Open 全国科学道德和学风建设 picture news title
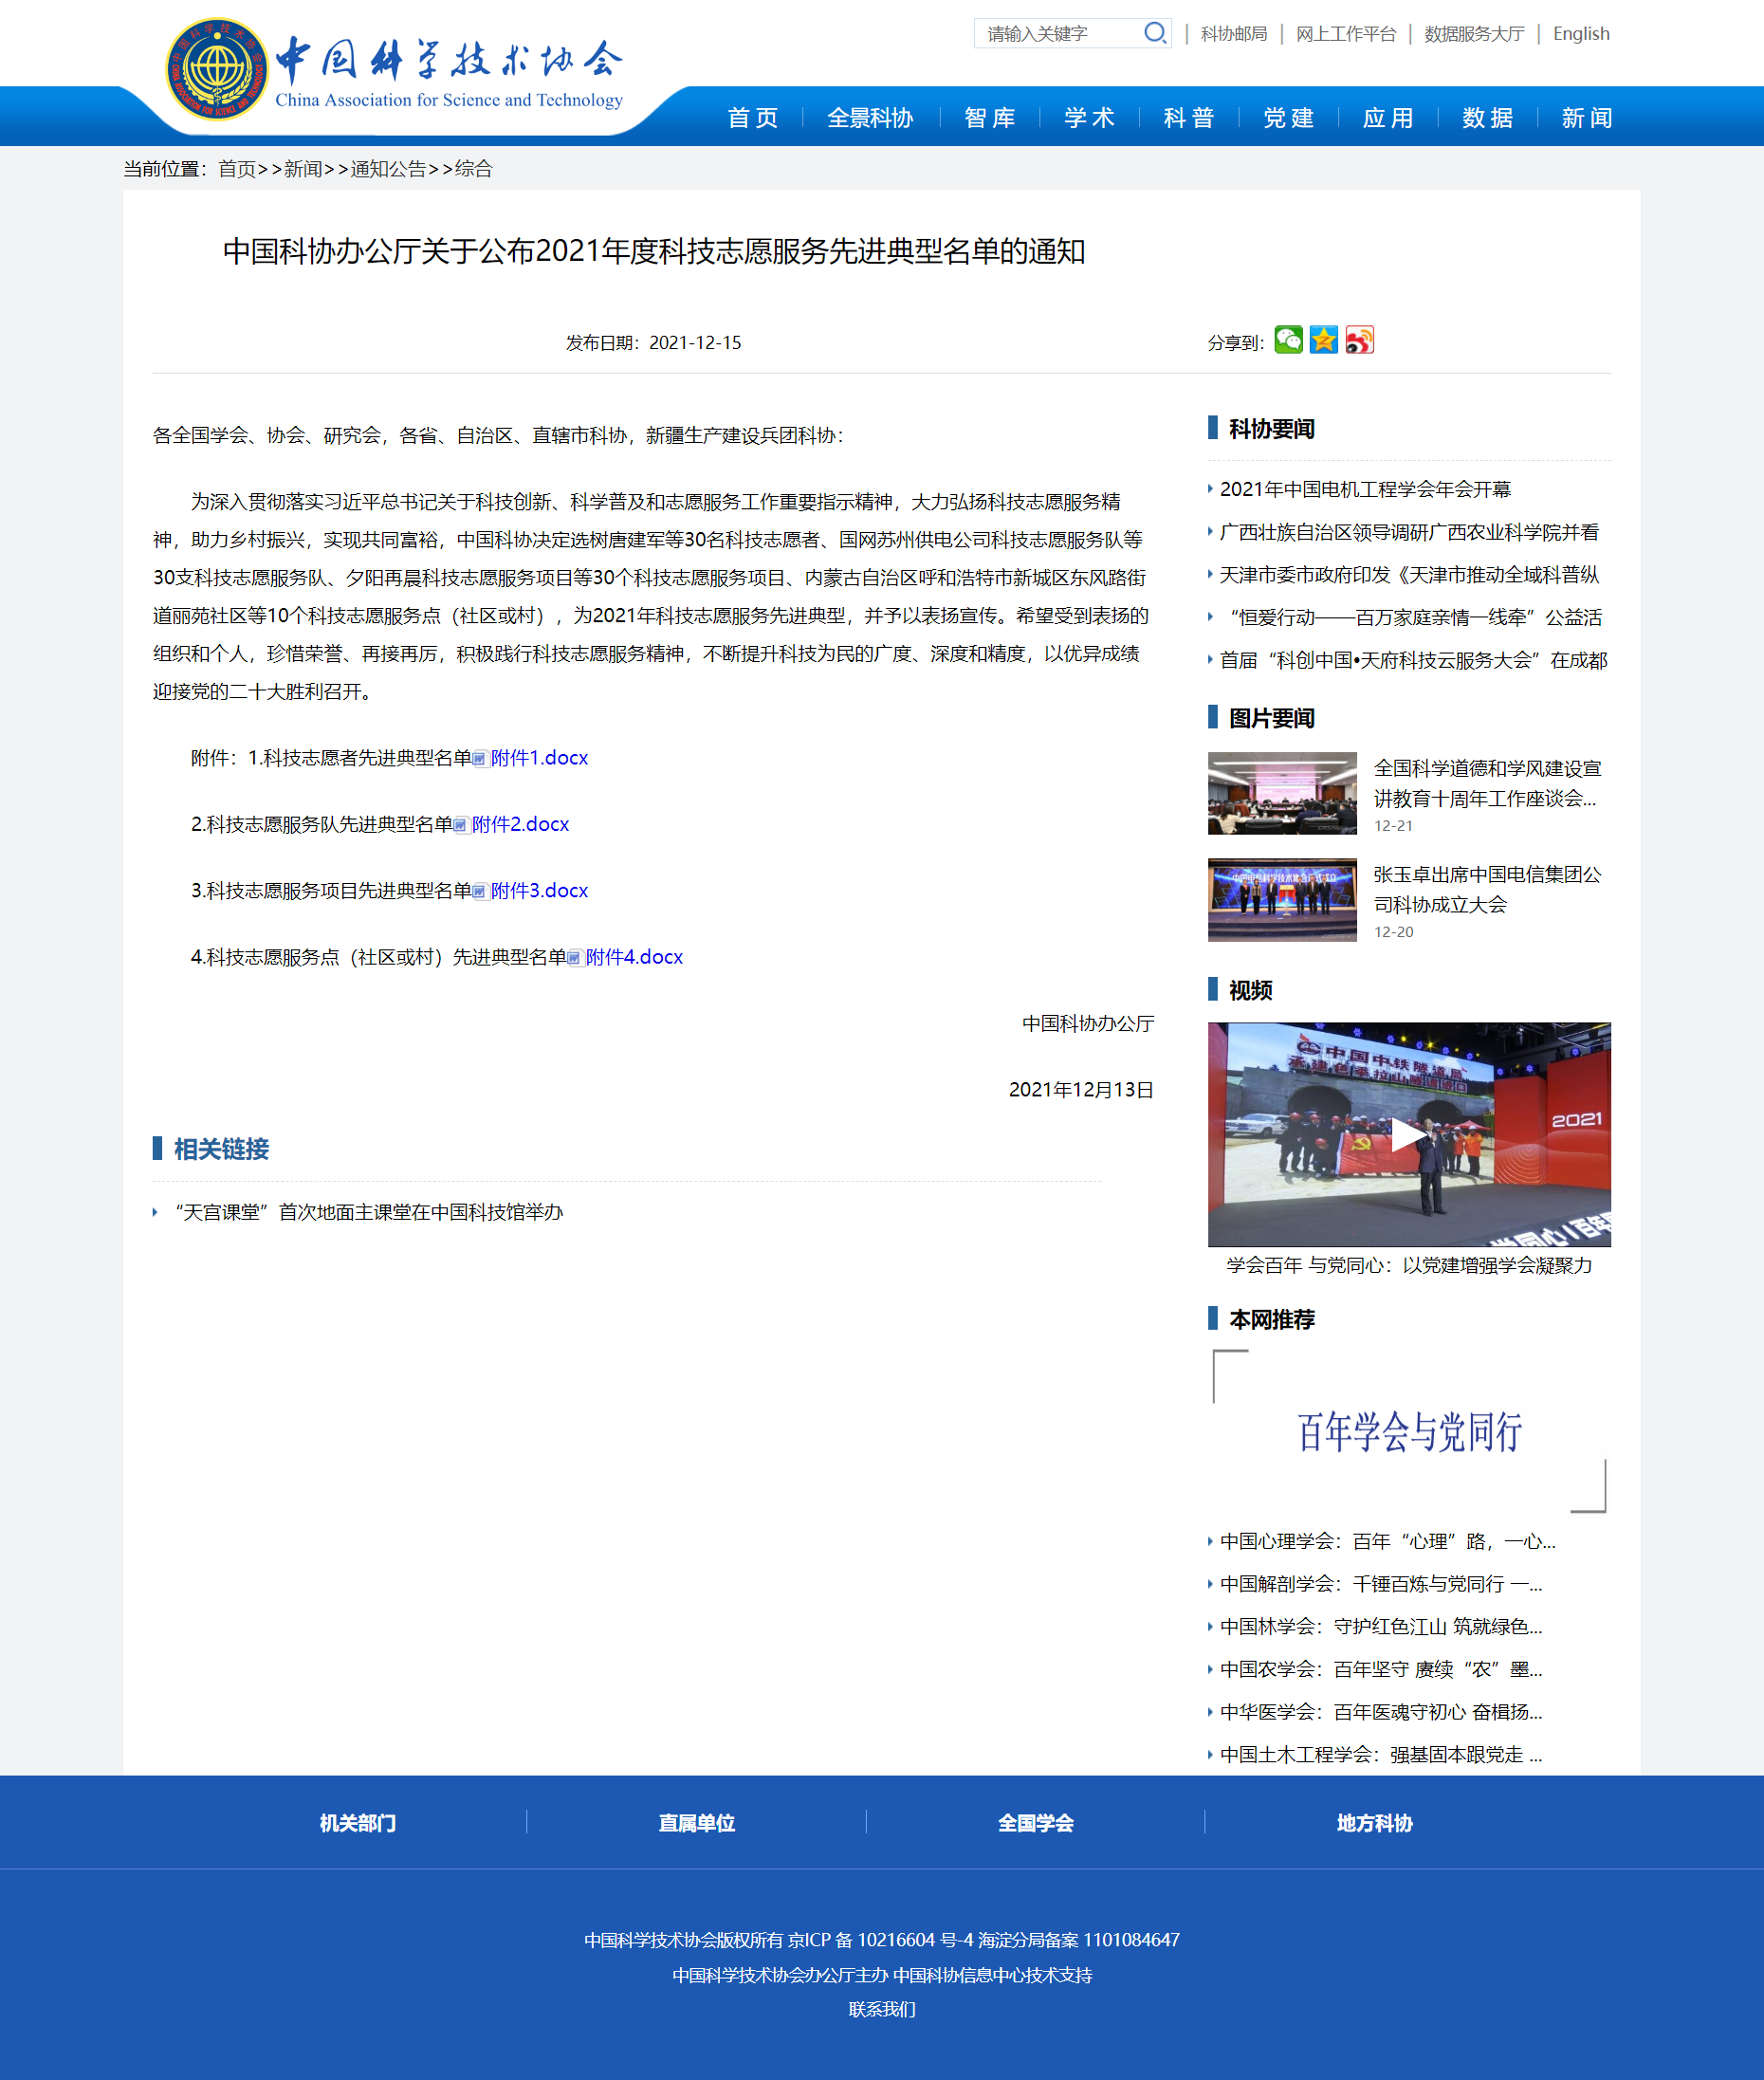 point(1487,783)
